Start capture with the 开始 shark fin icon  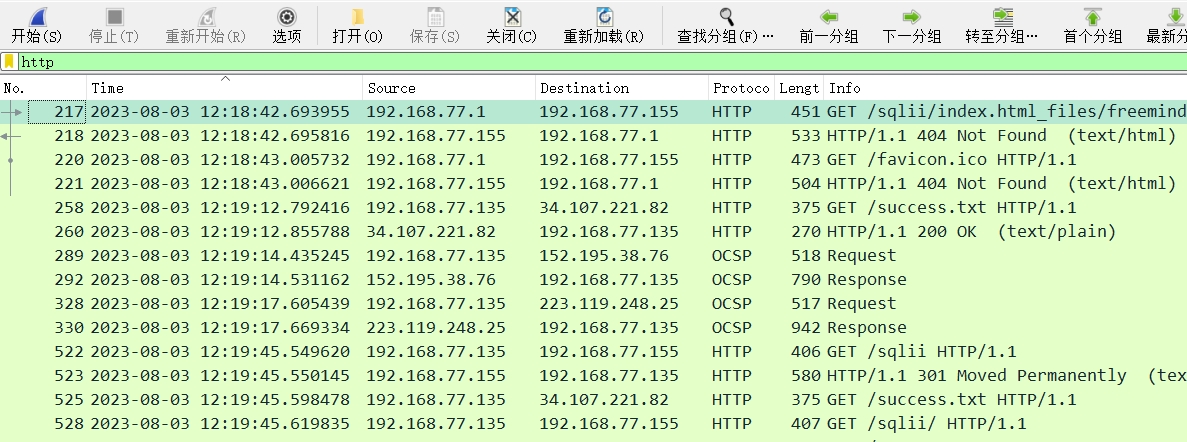pyautogui.click(x=36, y=17)
